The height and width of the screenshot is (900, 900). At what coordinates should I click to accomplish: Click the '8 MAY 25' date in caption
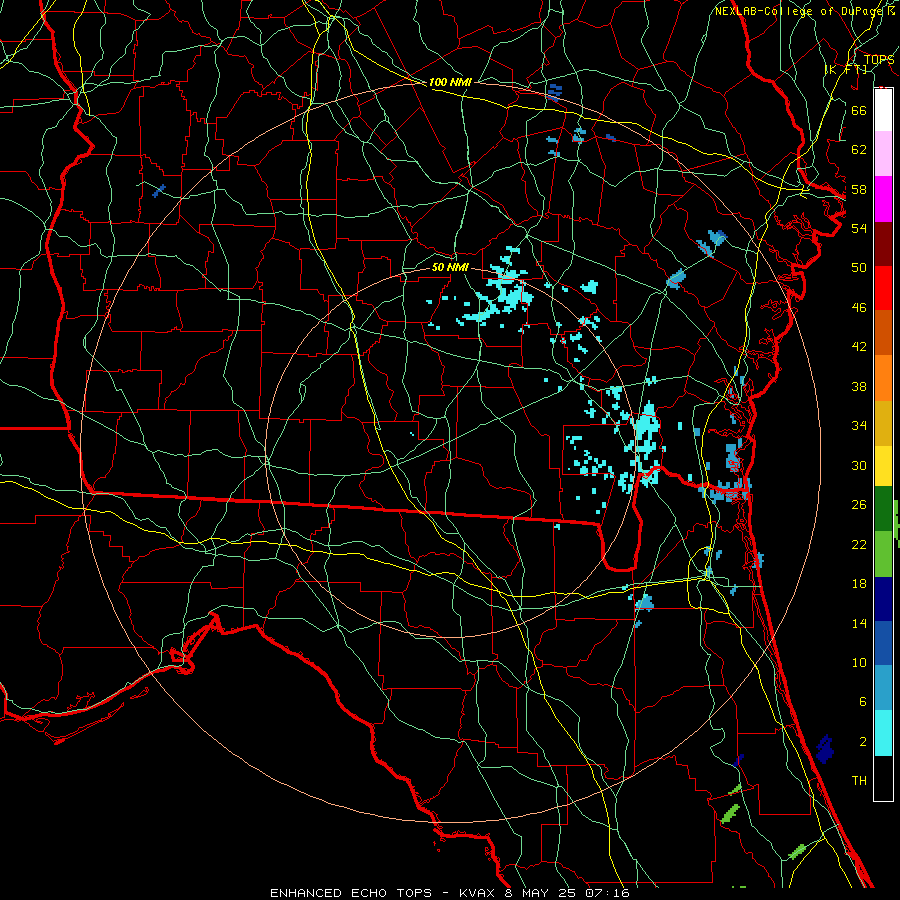[x=542, y=893]
